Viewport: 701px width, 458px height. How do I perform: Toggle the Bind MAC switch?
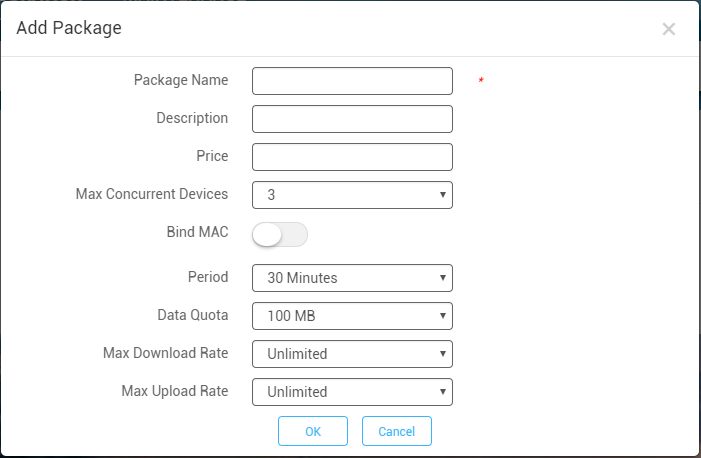280,234
